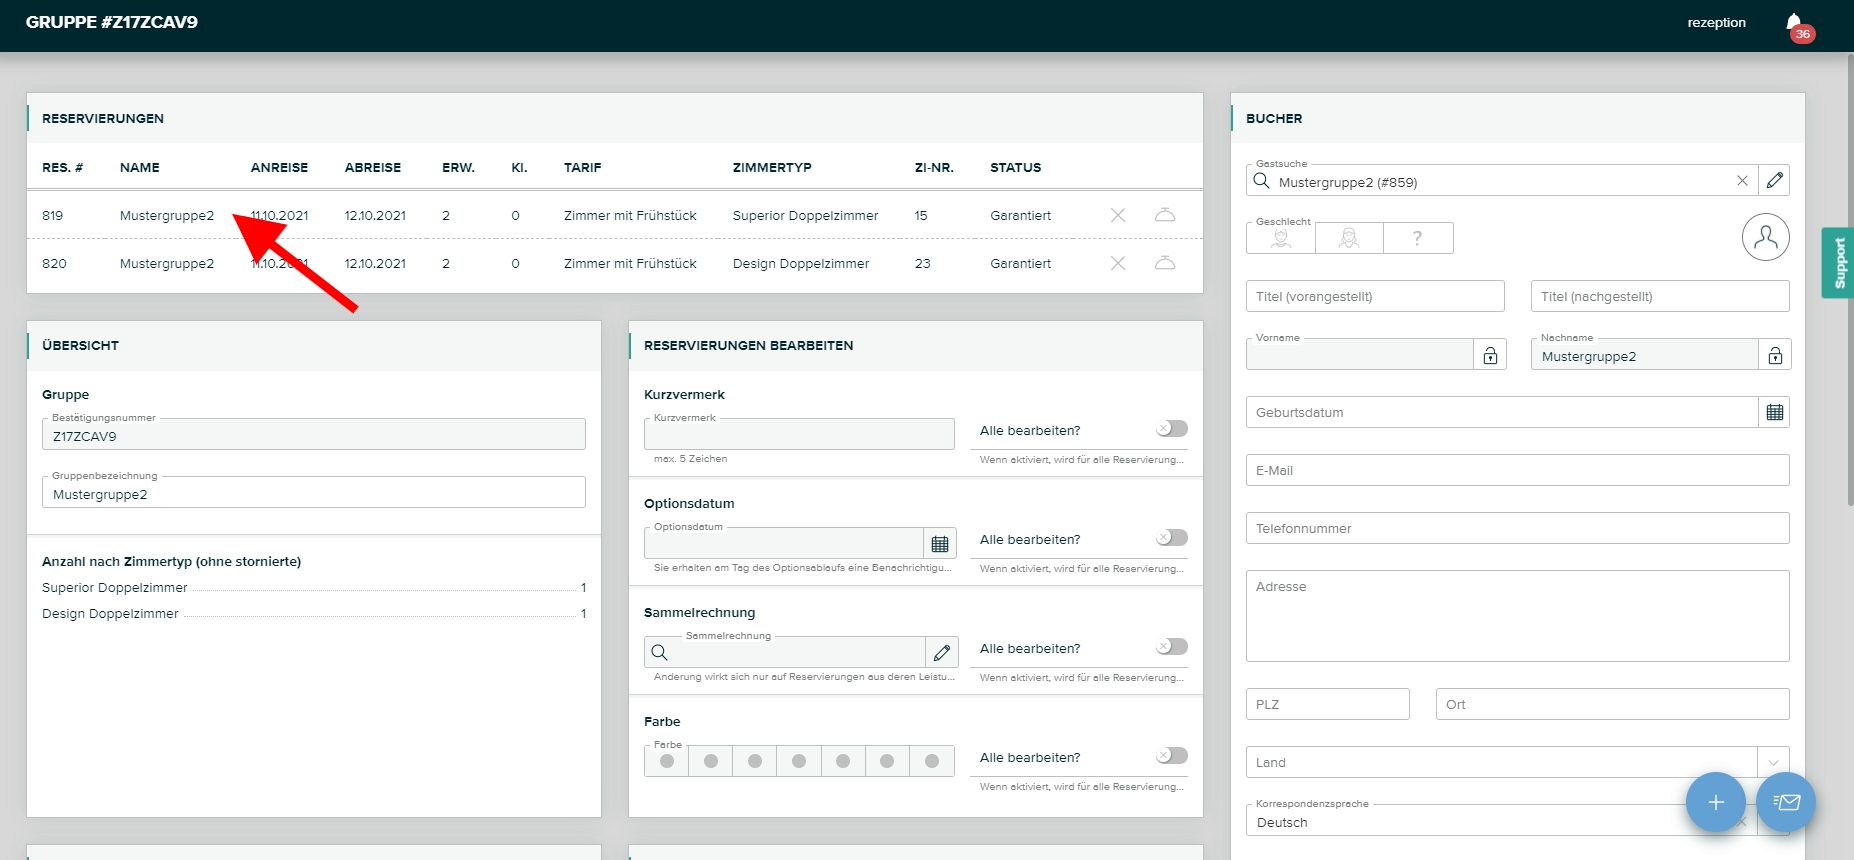Expand the Land dropdown

1773,762
